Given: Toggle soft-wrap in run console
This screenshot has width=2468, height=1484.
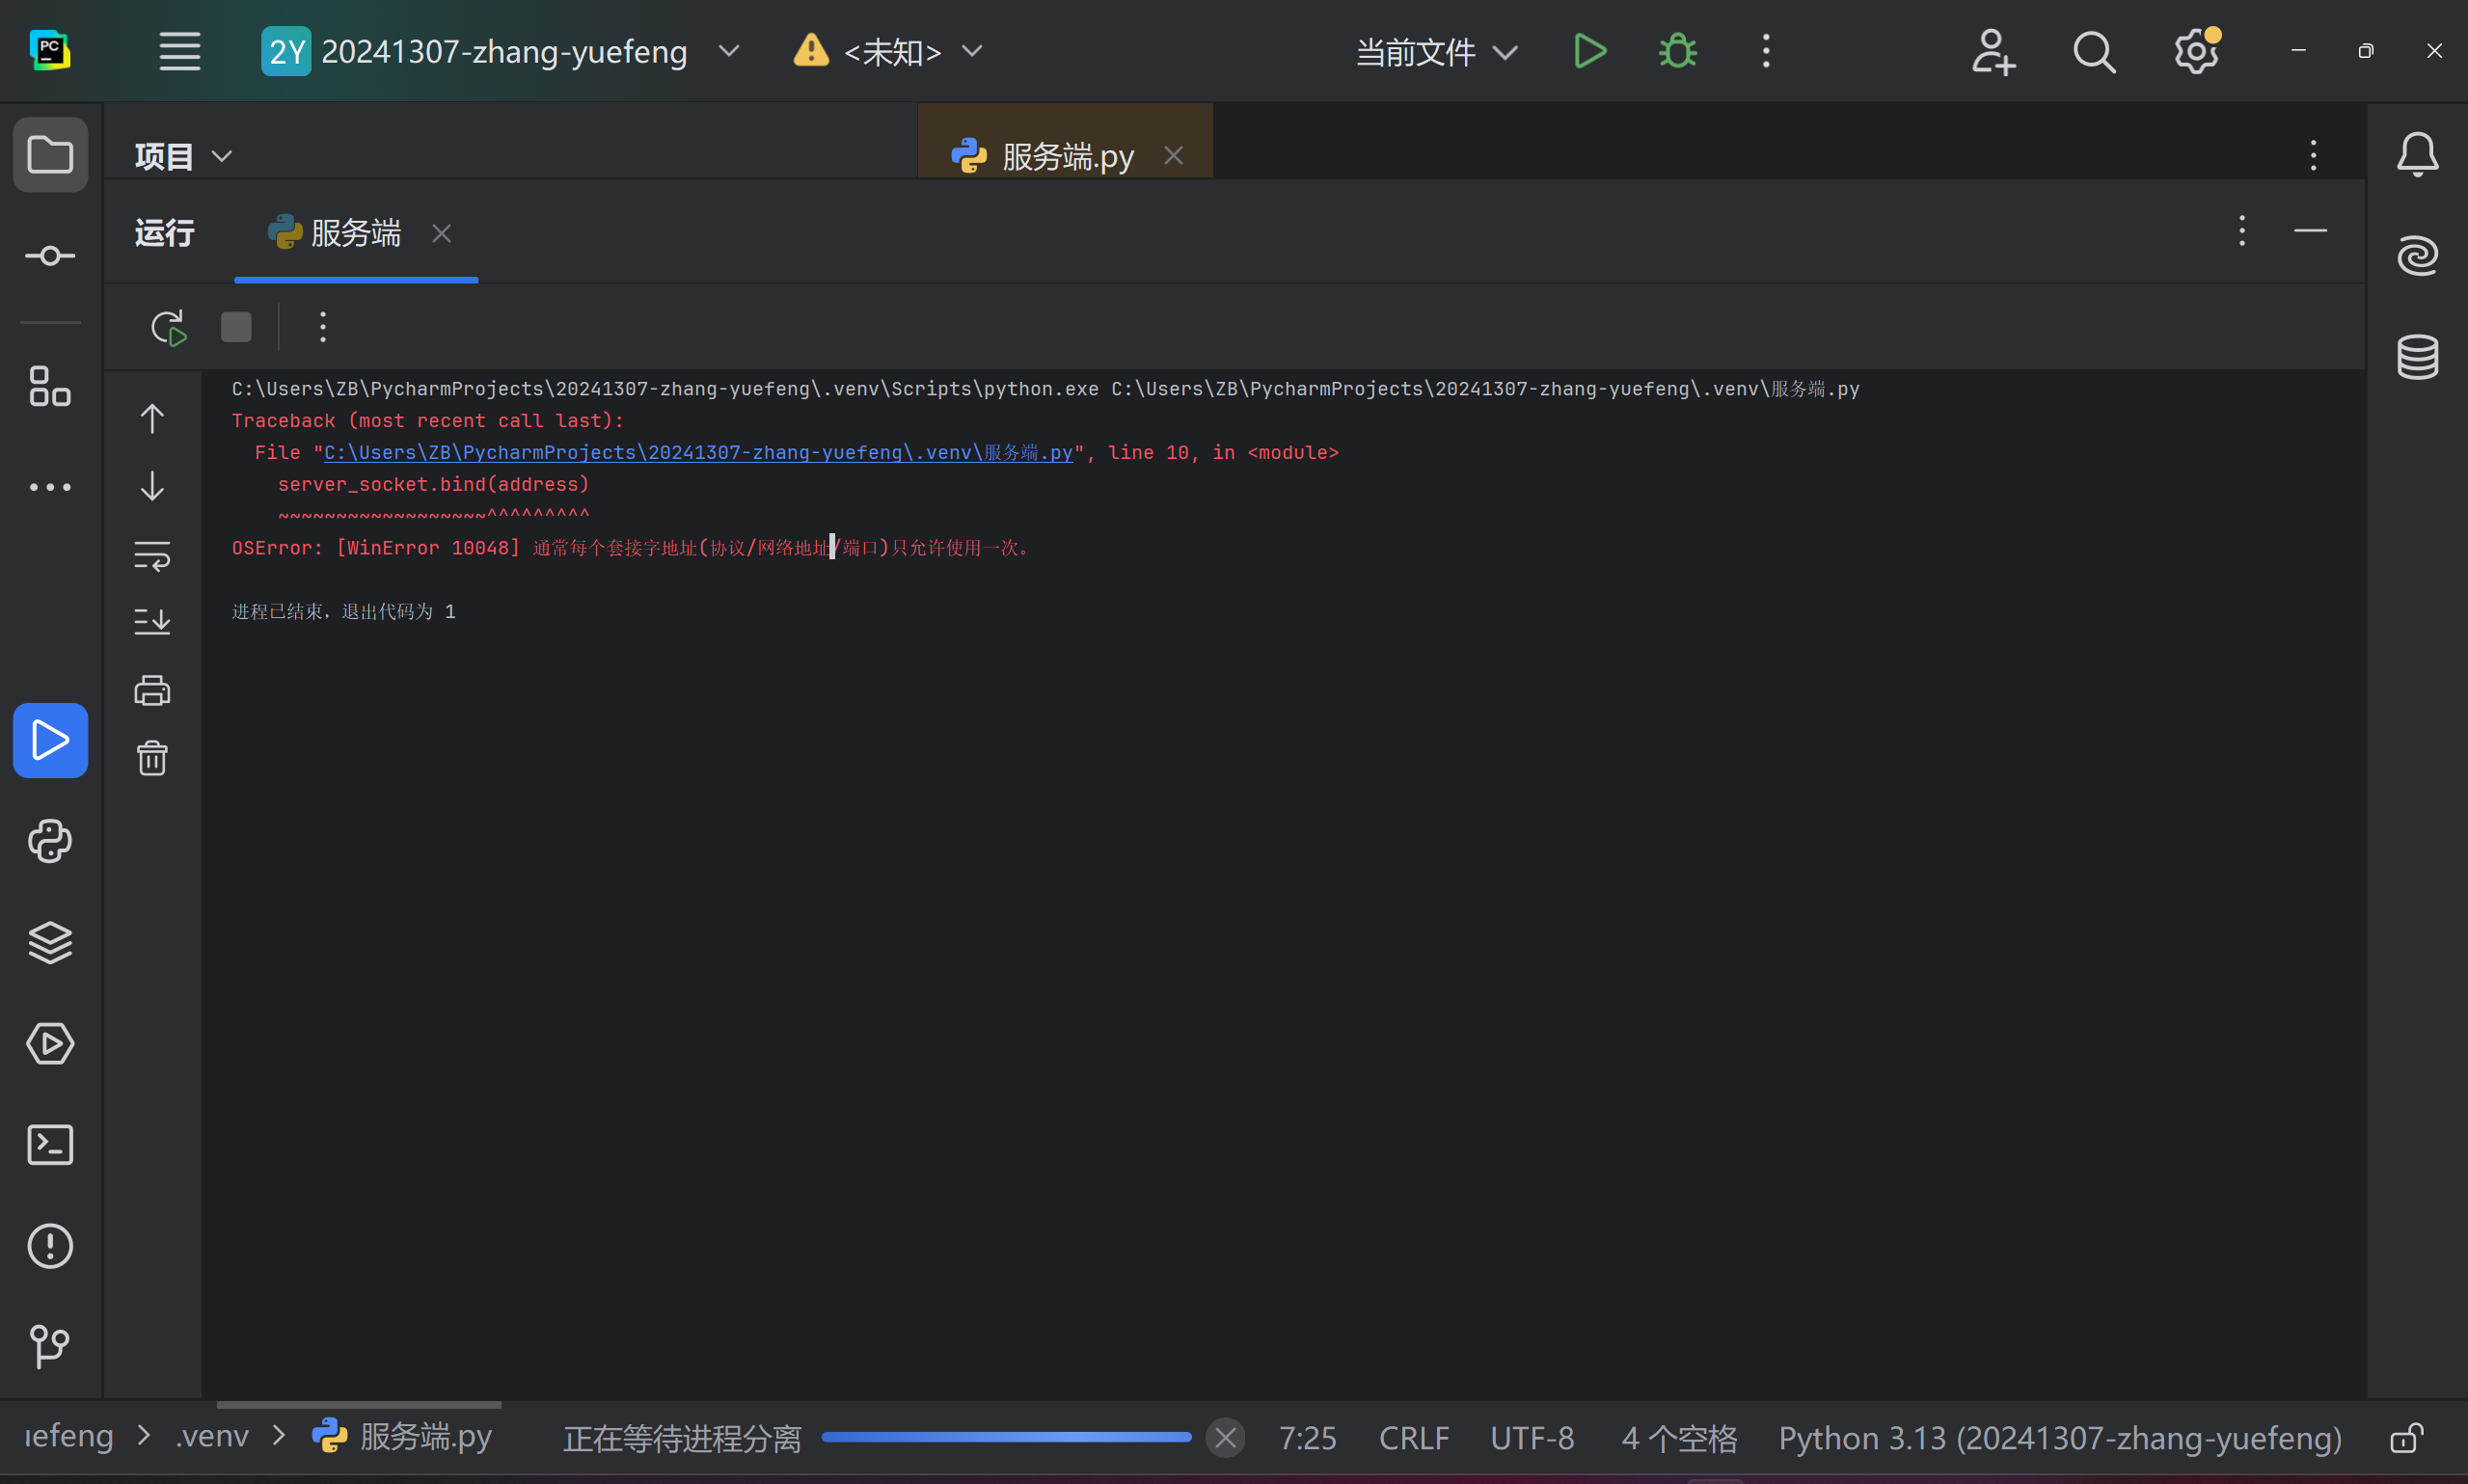Looking at the screenshot, I should 152,555.
